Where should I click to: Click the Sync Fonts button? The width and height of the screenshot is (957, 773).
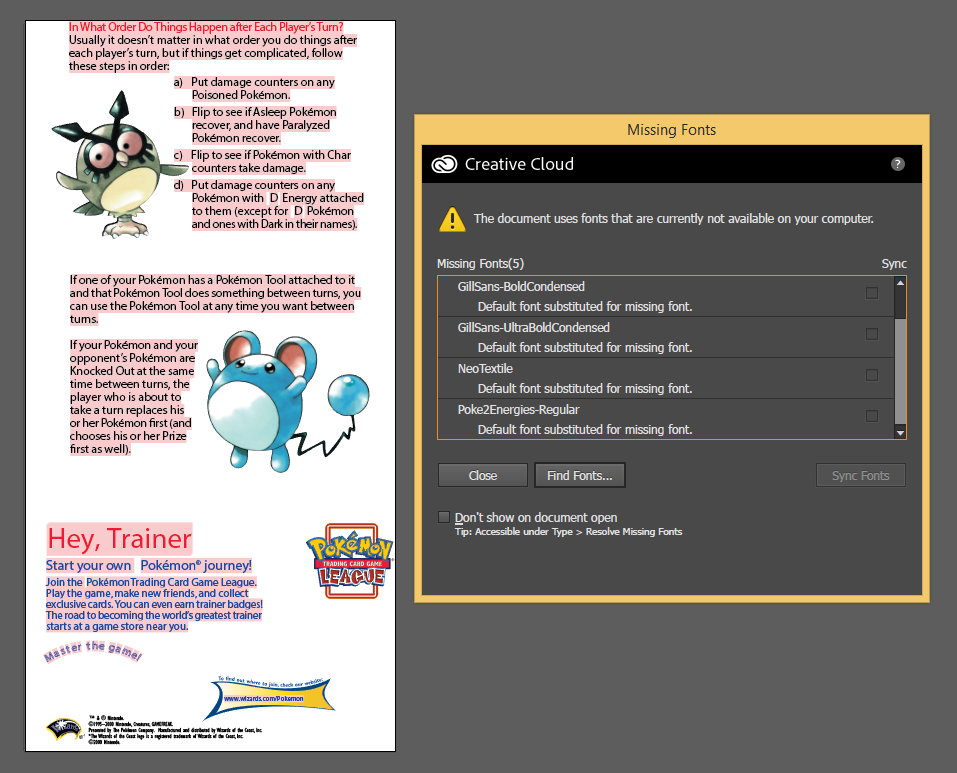pos(861,475)
